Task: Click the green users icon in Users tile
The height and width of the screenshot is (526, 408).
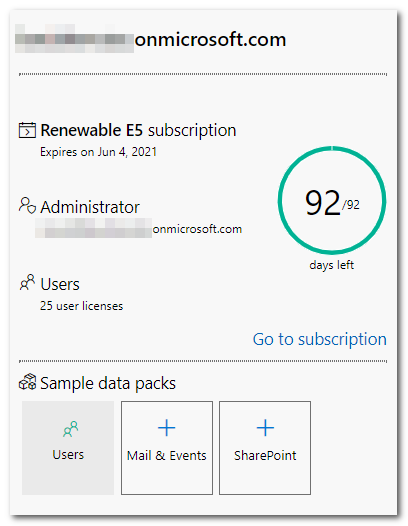Action: click(70, 429)
